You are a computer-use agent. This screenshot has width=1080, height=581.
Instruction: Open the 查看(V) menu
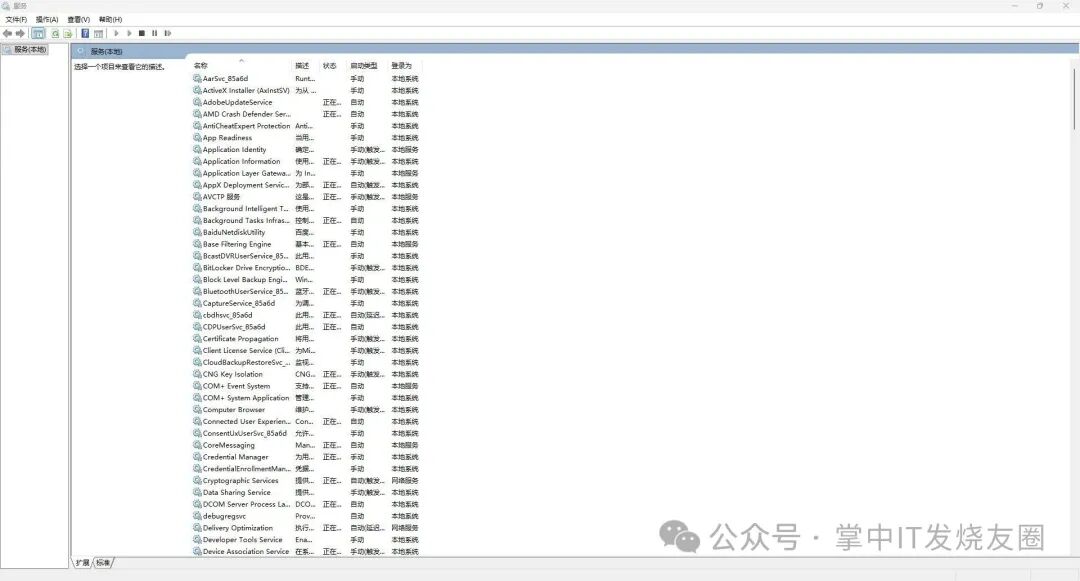(78, 19)
